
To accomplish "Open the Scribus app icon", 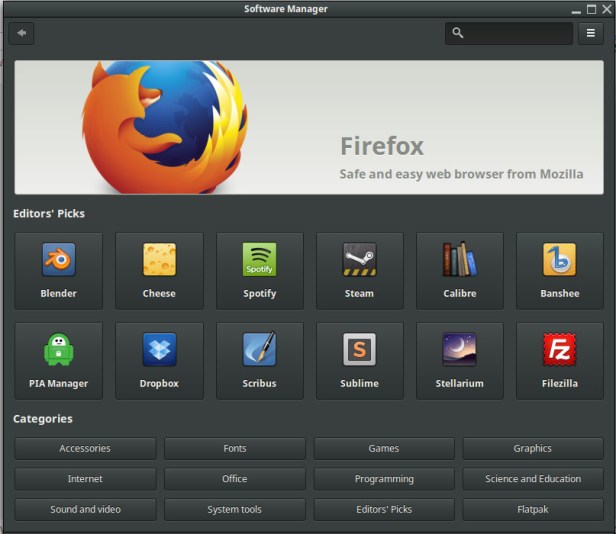I will point(259,350).
